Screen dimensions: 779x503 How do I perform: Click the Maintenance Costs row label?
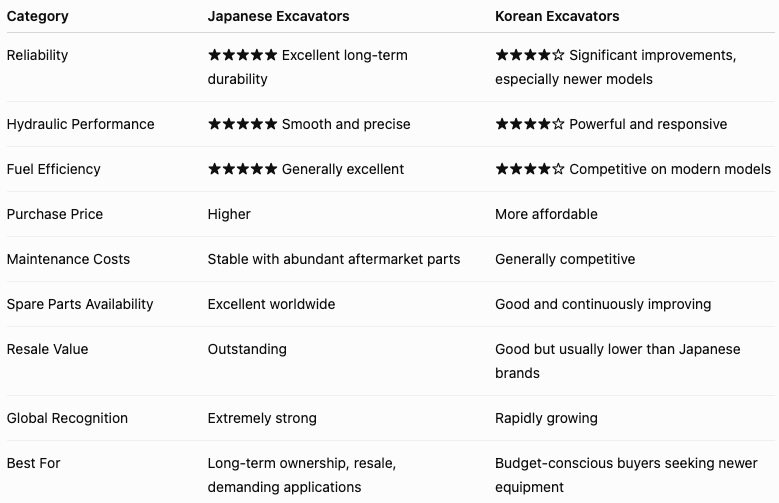pos(68,259)
